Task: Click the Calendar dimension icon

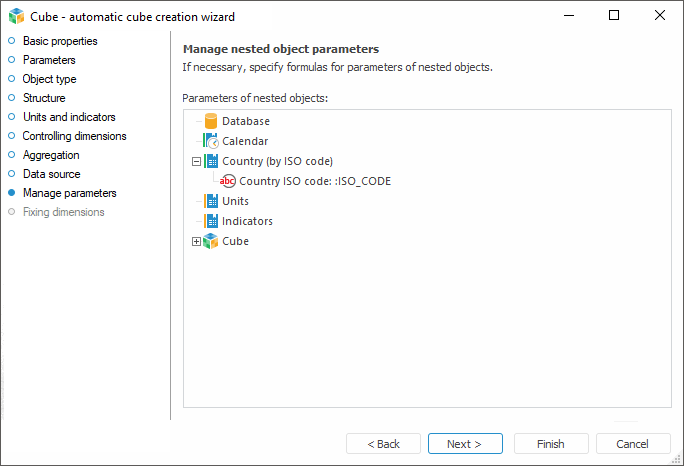Action: tap(210, 141)
